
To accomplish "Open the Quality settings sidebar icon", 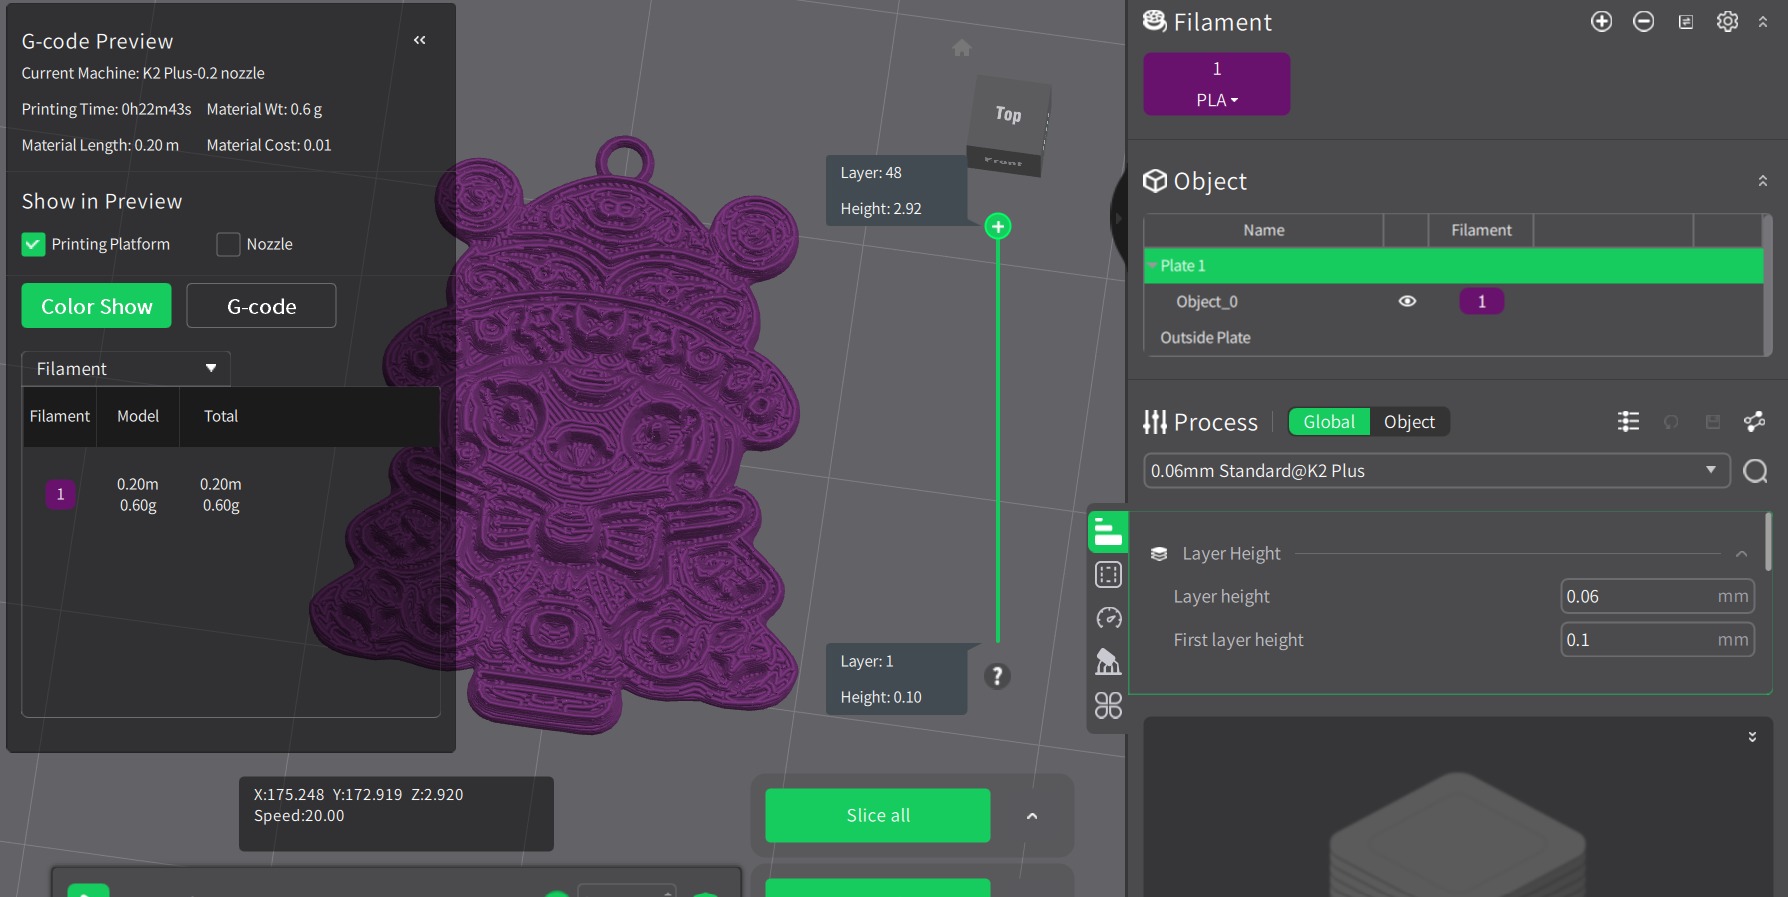I will pyautogui.click(x=1108, y=532).
